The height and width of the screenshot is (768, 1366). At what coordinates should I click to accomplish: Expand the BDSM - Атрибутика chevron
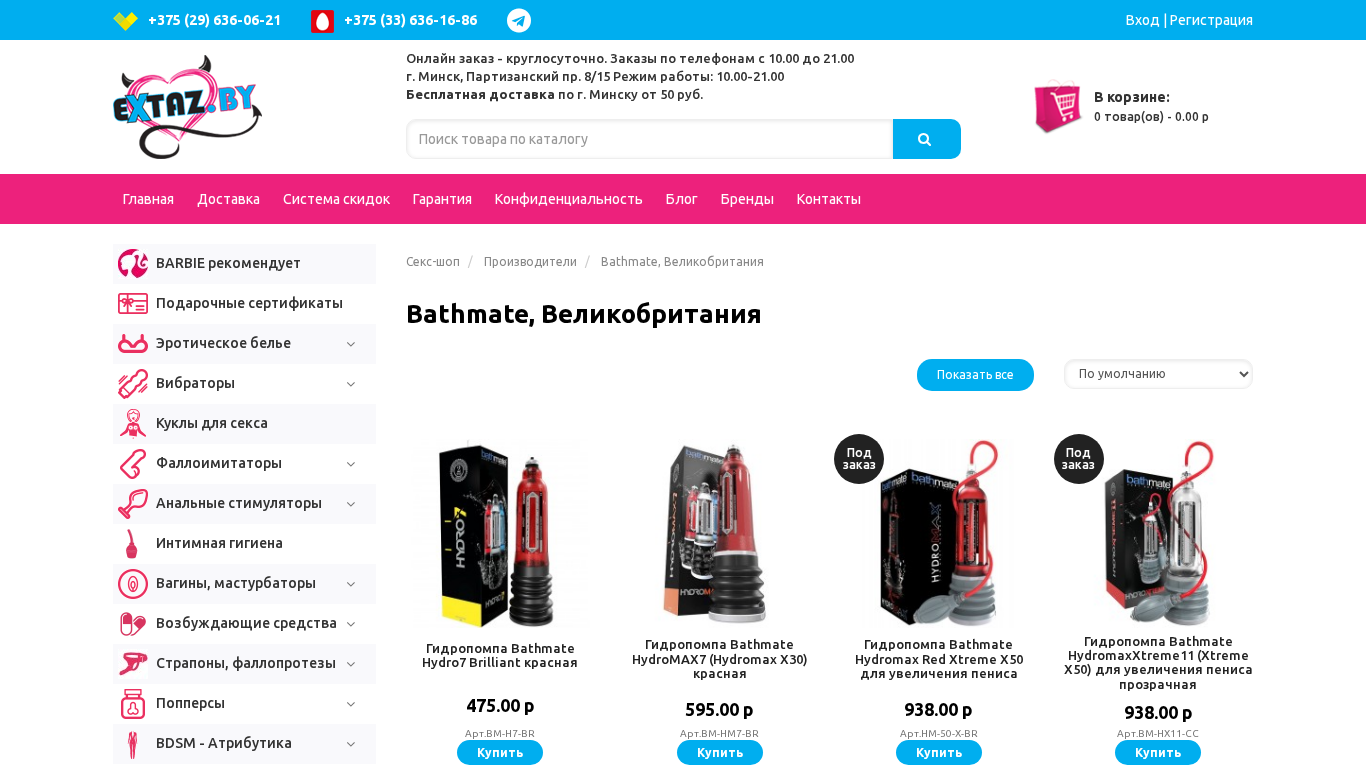351,744
